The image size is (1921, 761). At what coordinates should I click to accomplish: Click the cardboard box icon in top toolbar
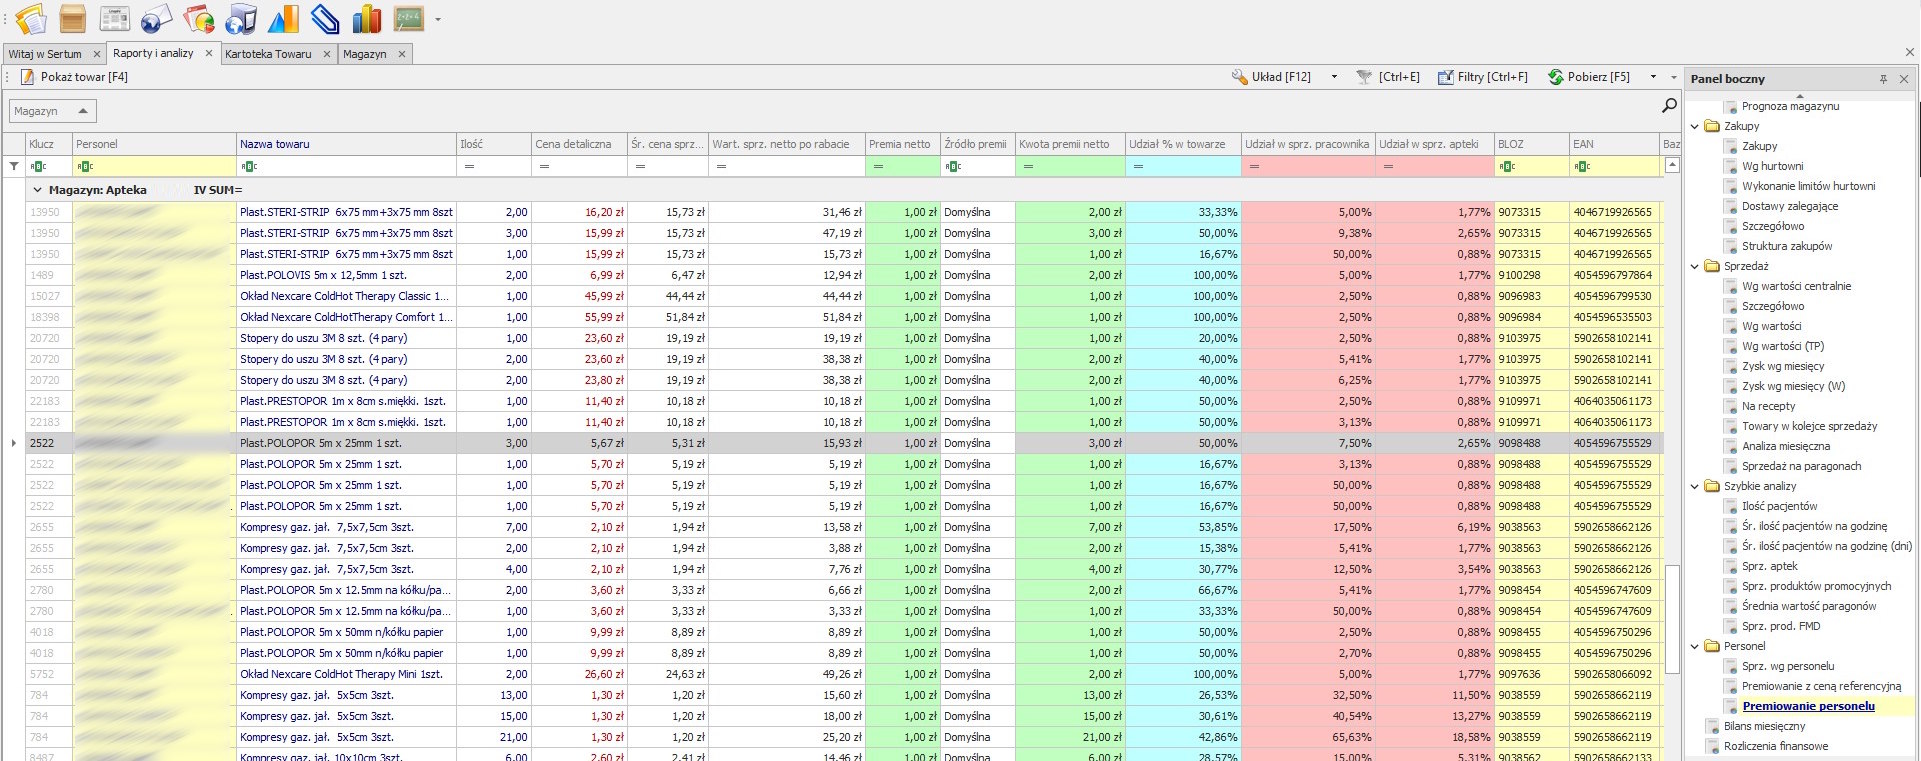[72, 18]
